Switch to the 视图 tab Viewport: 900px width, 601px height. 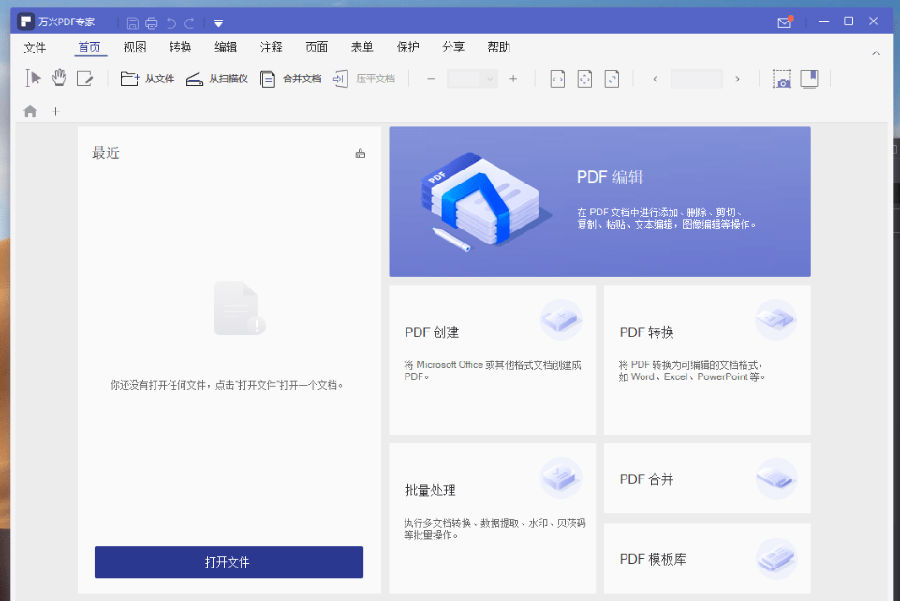[x=135, y=47]
